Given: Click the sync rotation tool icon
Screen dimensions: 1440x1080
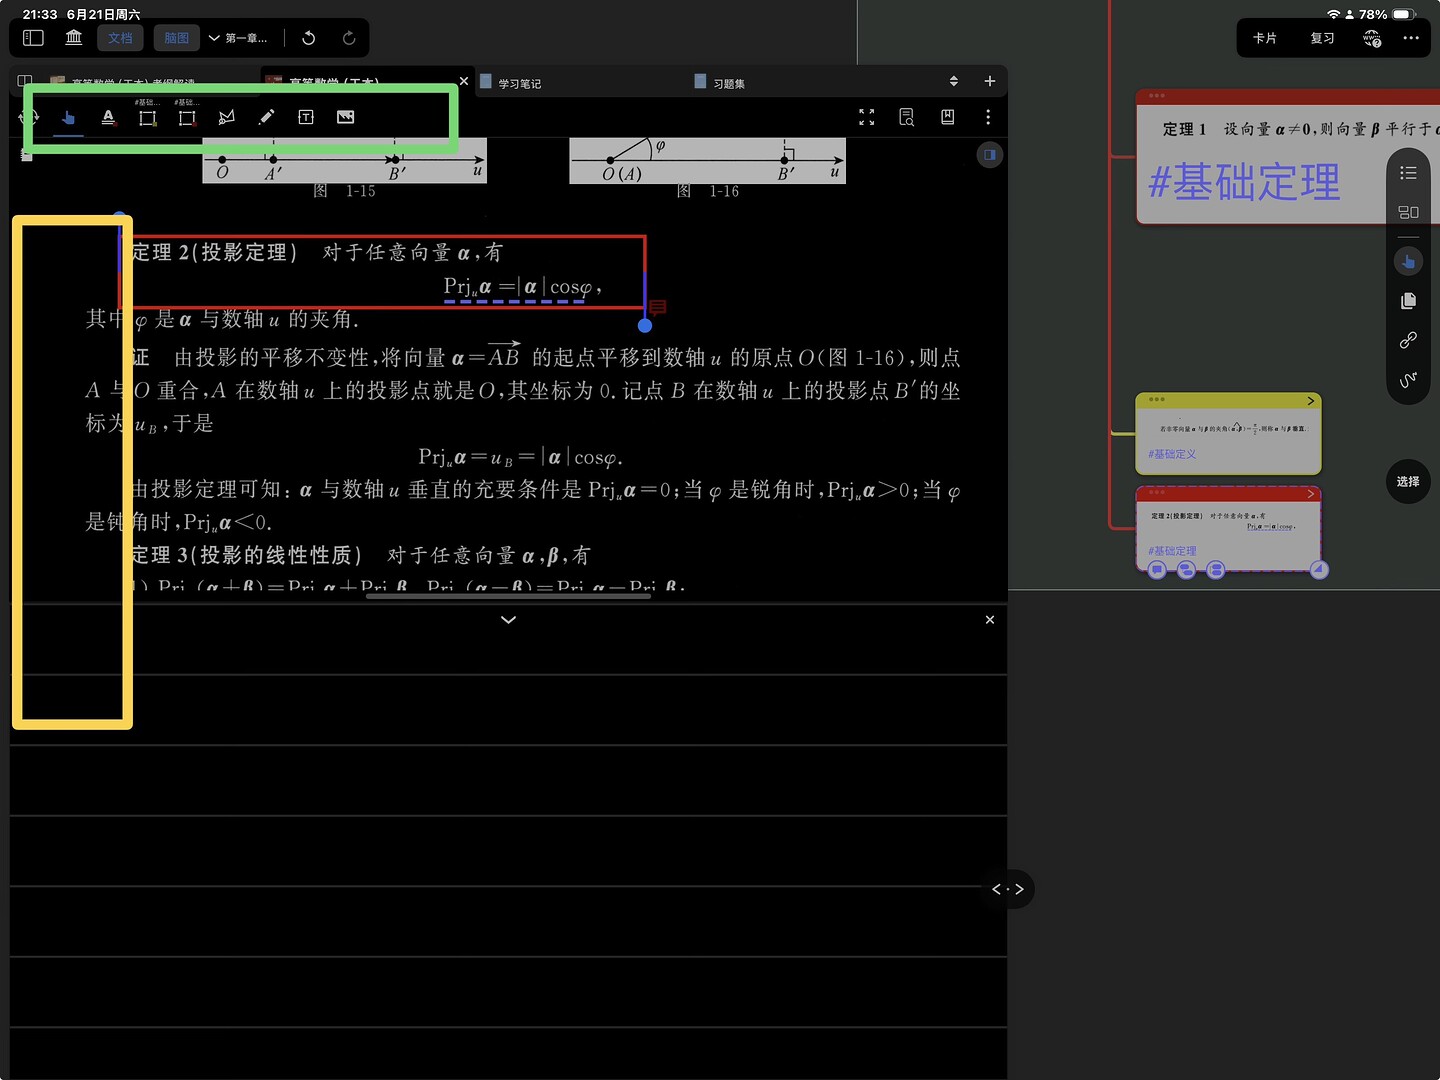Looking at the screenshot, I should 28,117.
